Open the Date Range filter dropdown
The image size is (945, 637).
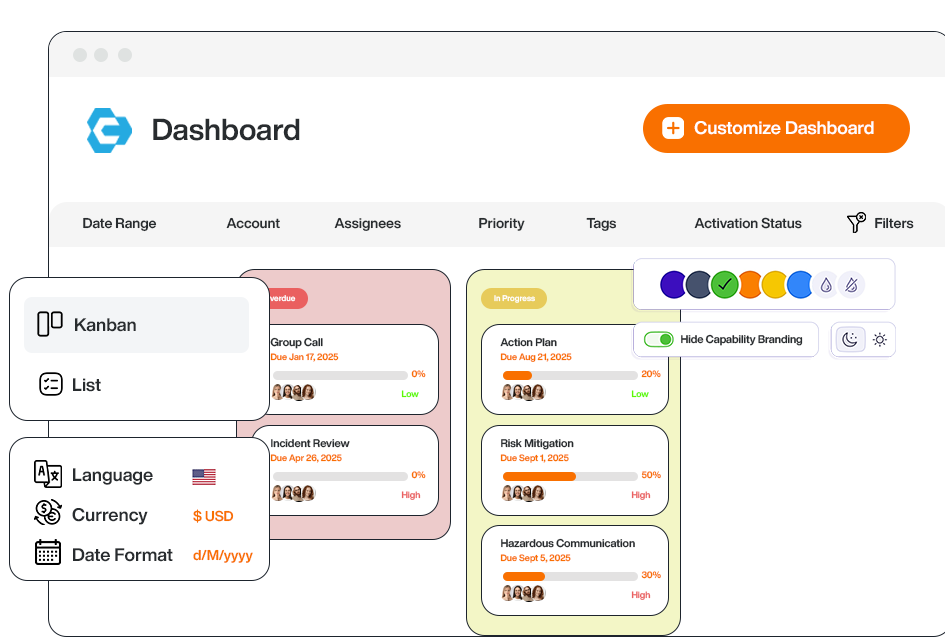pos(119,223)
